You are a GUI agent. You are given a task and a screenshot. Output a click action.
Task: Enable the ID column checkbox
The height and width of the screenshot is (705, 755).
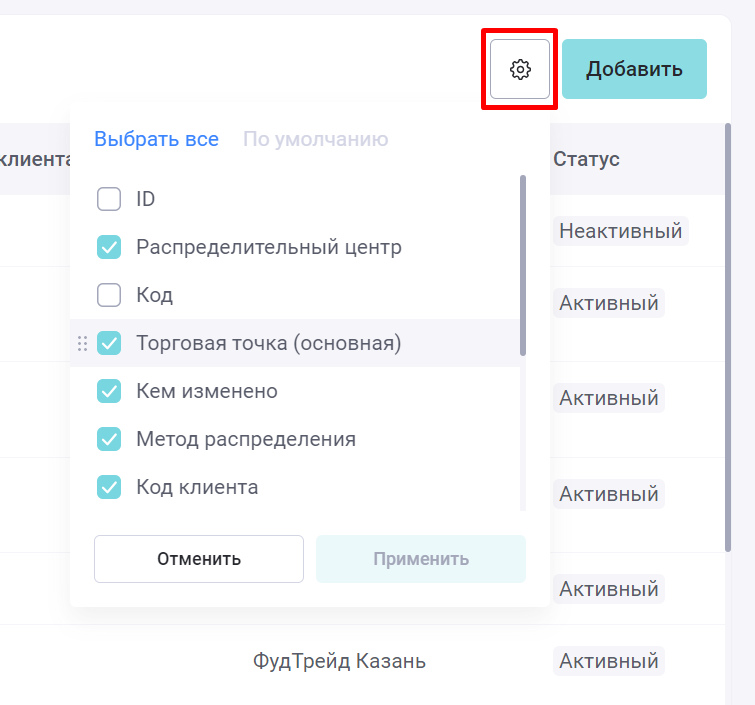click(x=109, y=199)
